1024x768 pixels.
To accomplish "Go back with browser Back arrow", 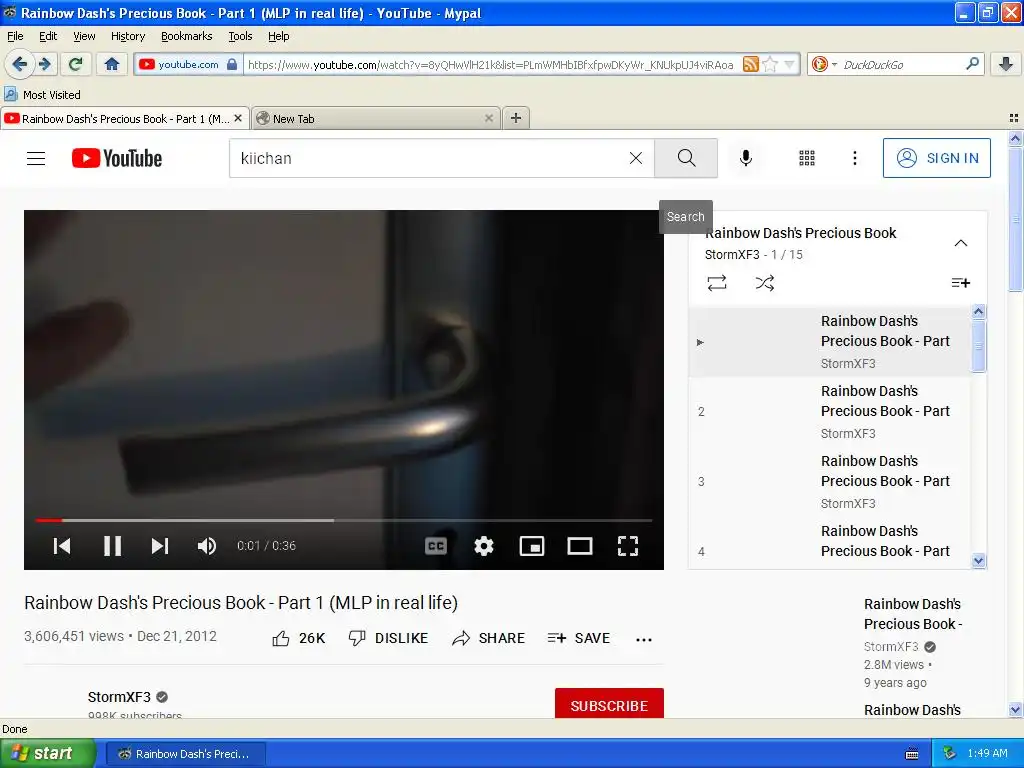I will tap(20, 64).
